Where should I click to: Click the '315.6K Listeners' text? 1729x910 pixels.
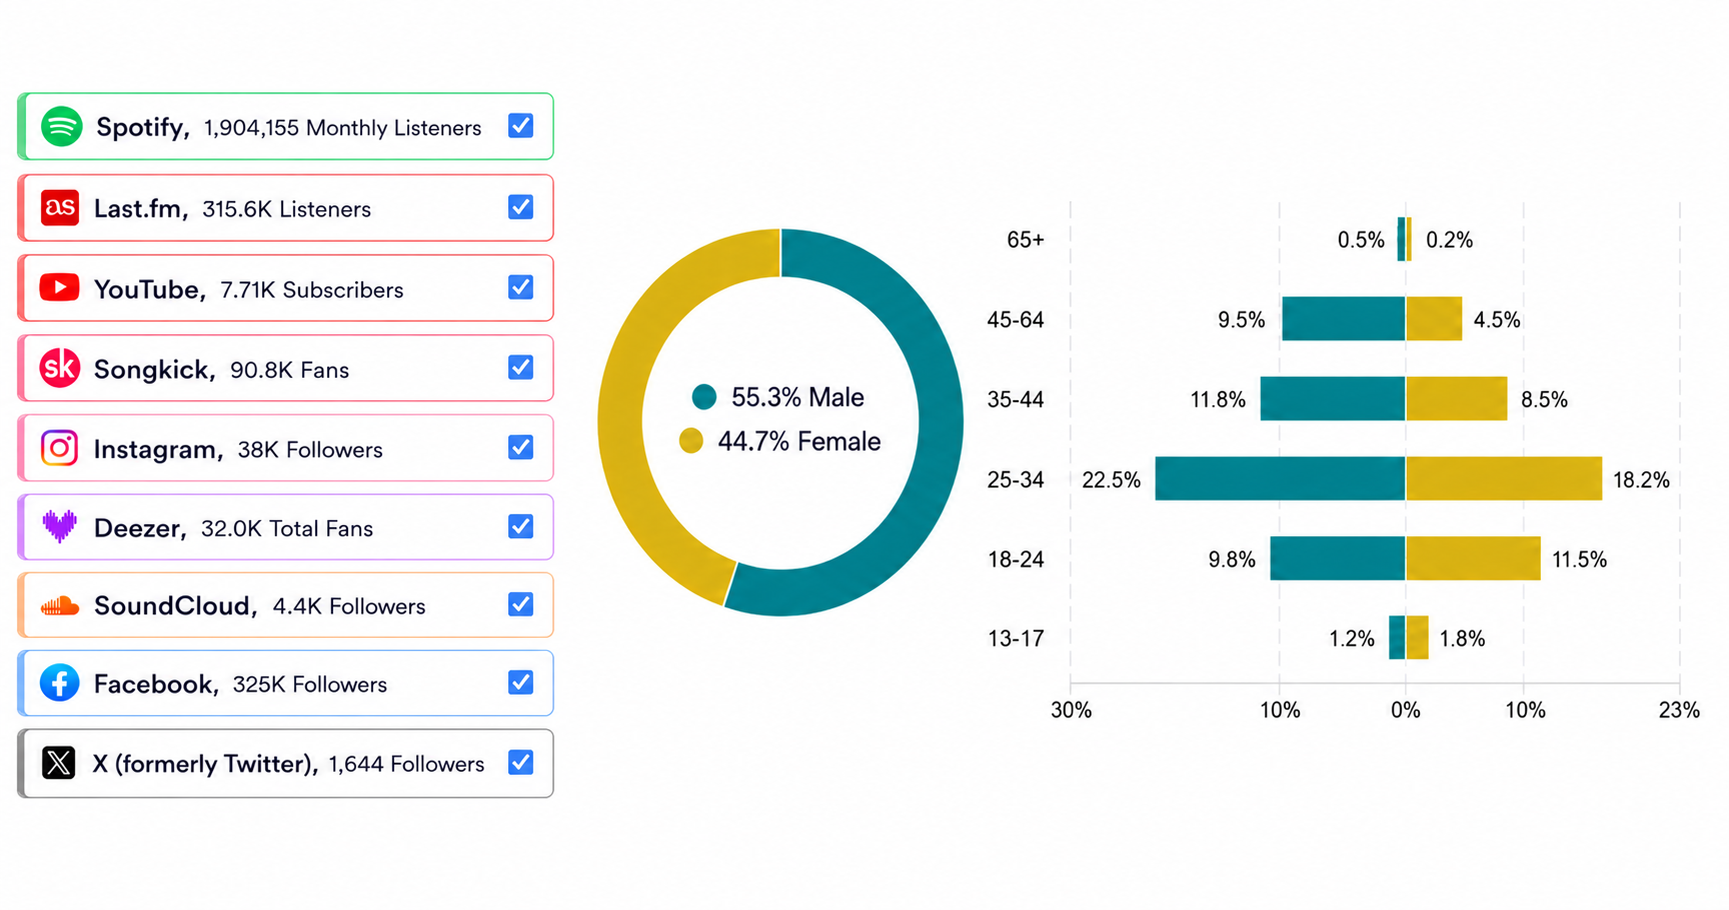tap(286, 209)
